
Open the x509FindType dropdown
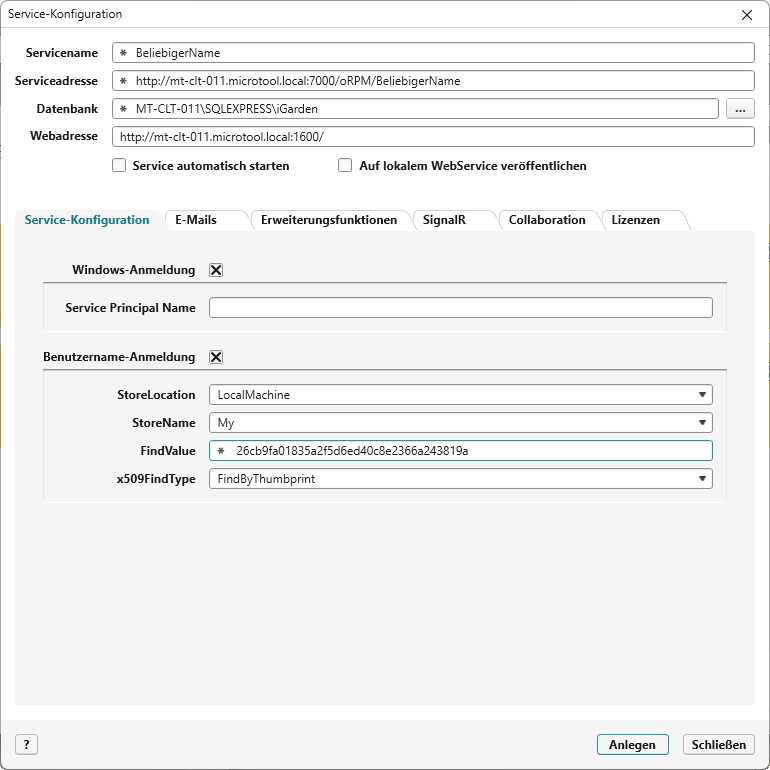click(x=460, y=479)
